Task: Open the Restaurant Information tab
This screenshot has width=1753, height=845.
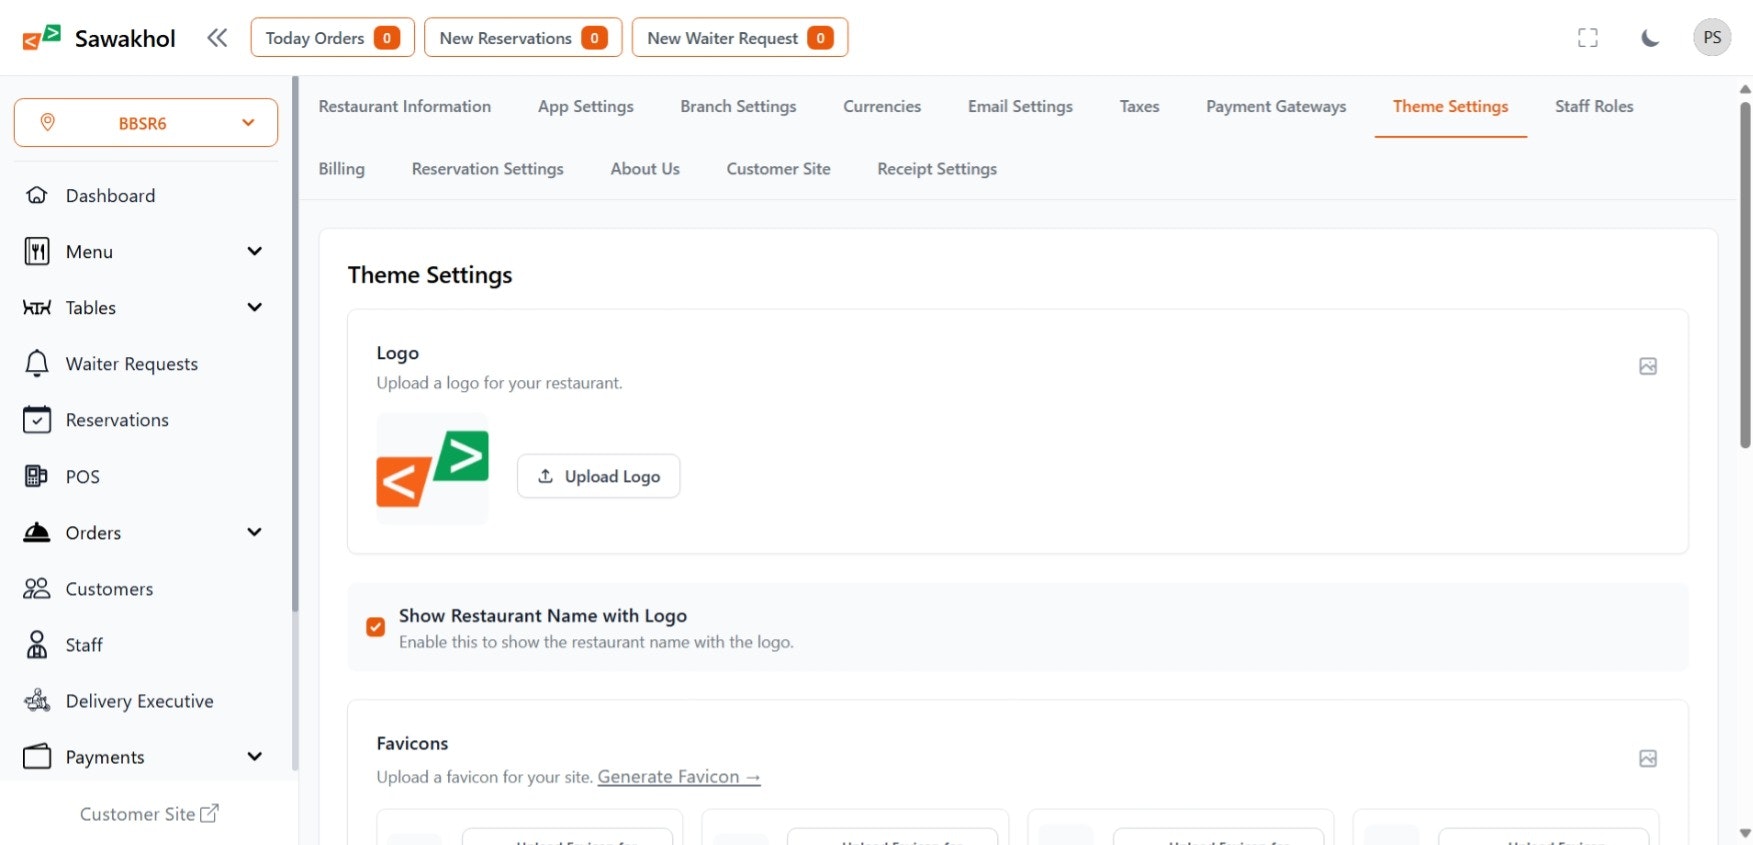Action: click(405, 106)
